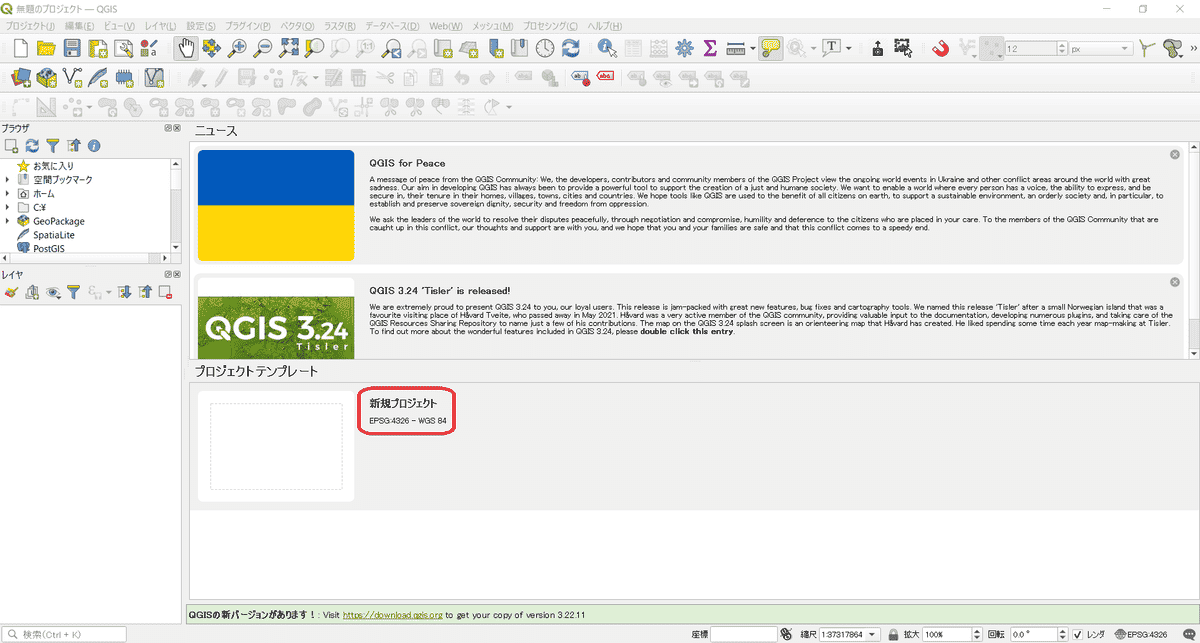
Task: Select the Identify Features tool
Action: click(x=607, y=47)
